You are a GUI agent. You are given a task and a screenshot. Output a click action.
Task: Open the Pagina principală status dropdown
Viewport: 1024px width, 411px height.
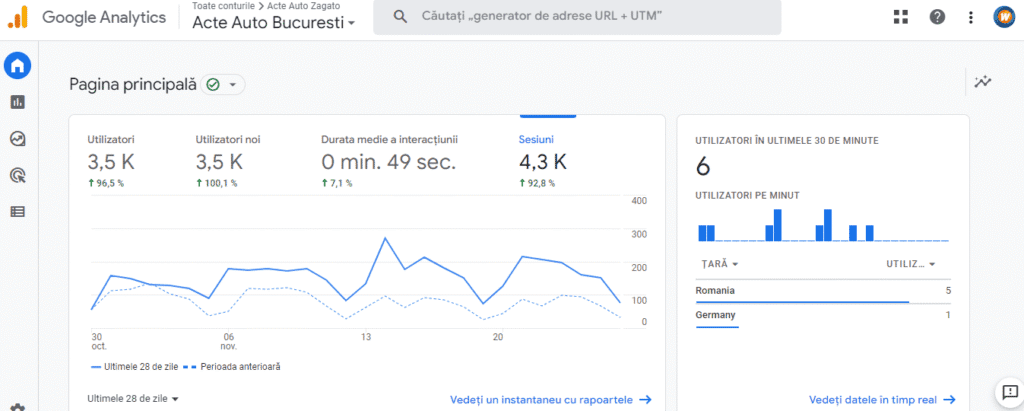tap(223, 84)
